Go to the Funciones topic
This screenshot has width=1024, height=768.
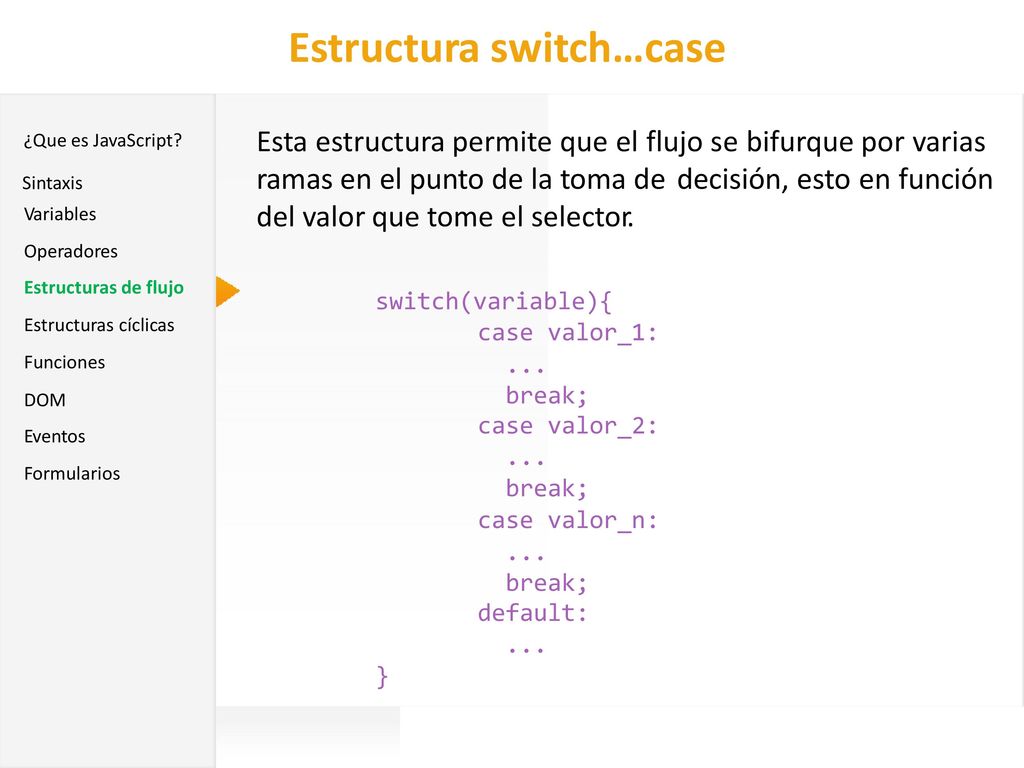click(65, 362)
